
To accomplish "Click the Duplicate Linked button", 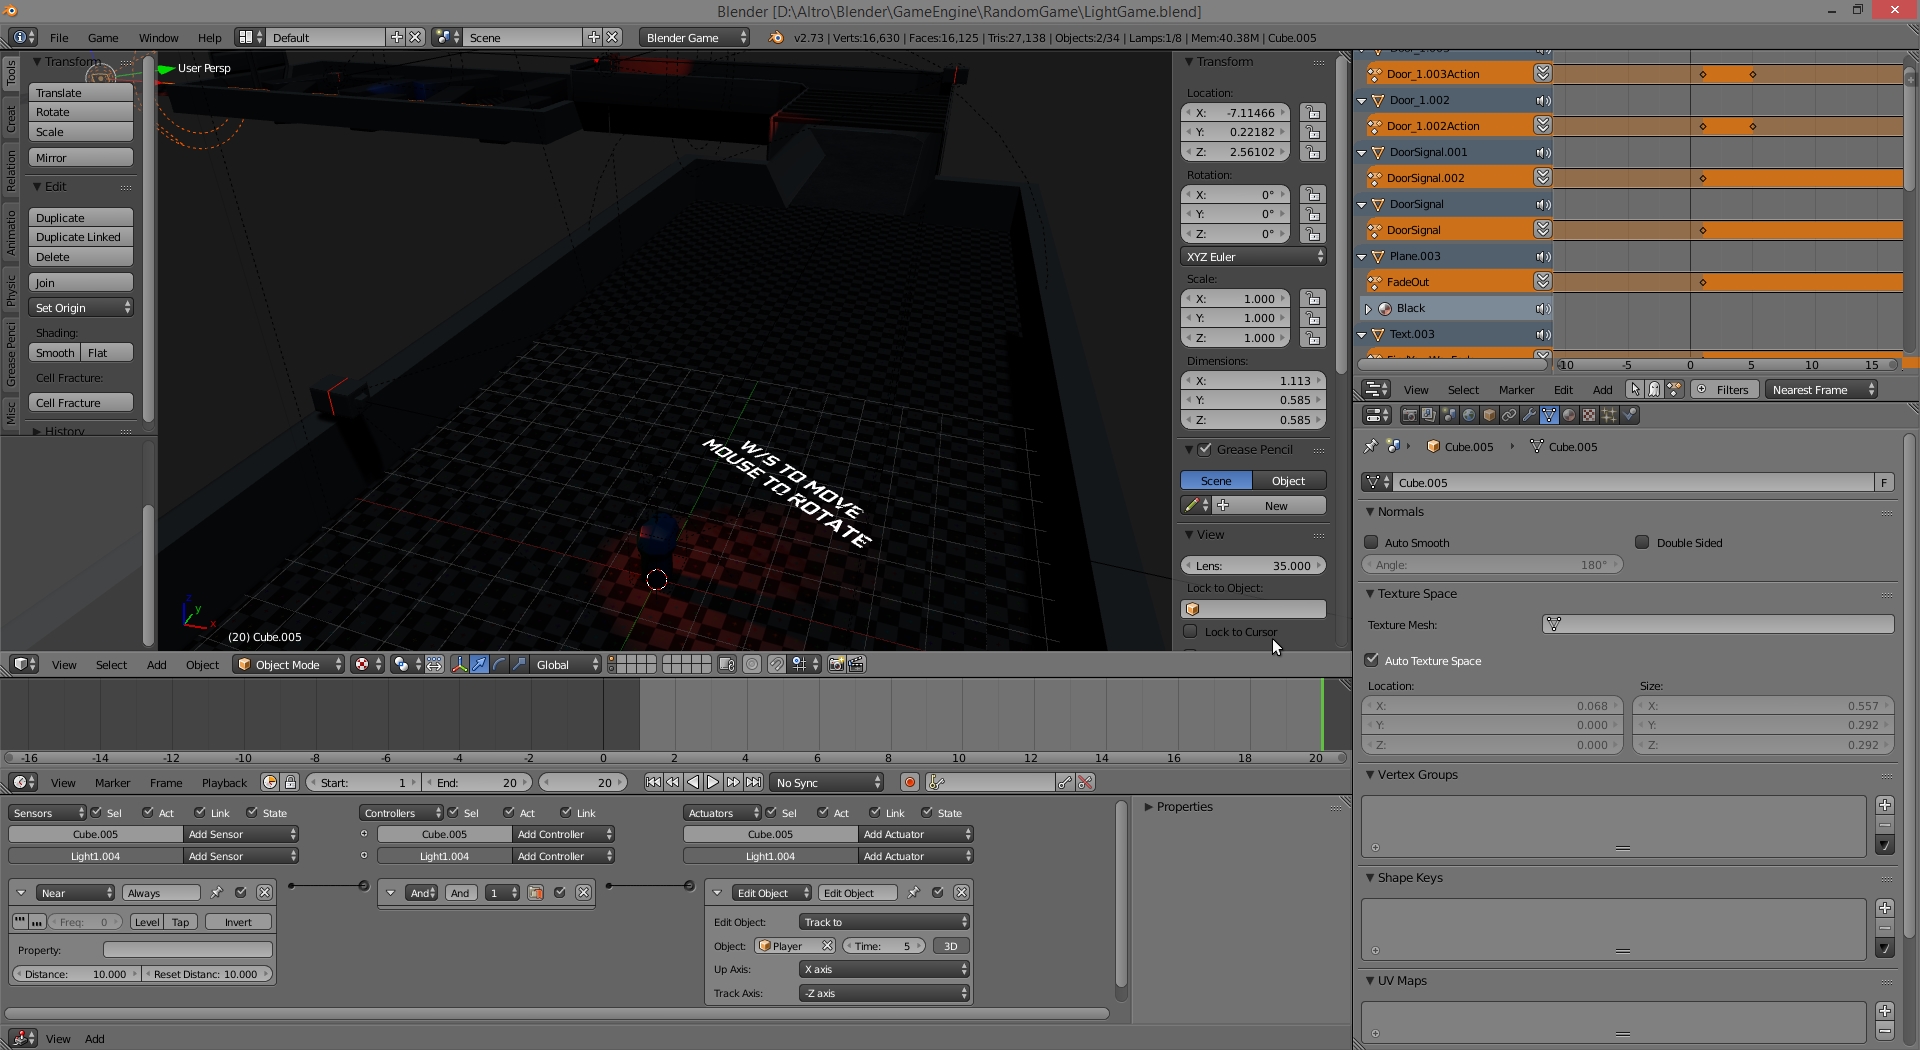I will click(x=80, y=237).
